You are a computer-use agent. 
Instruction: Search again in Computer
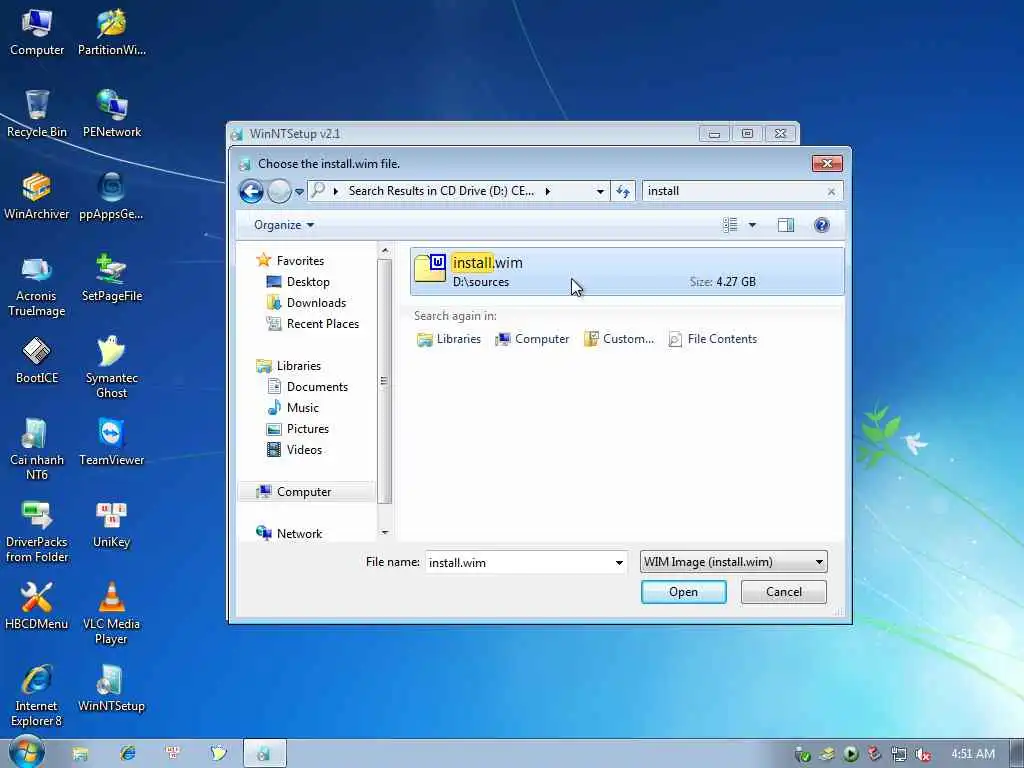click(x=532, y=339)
